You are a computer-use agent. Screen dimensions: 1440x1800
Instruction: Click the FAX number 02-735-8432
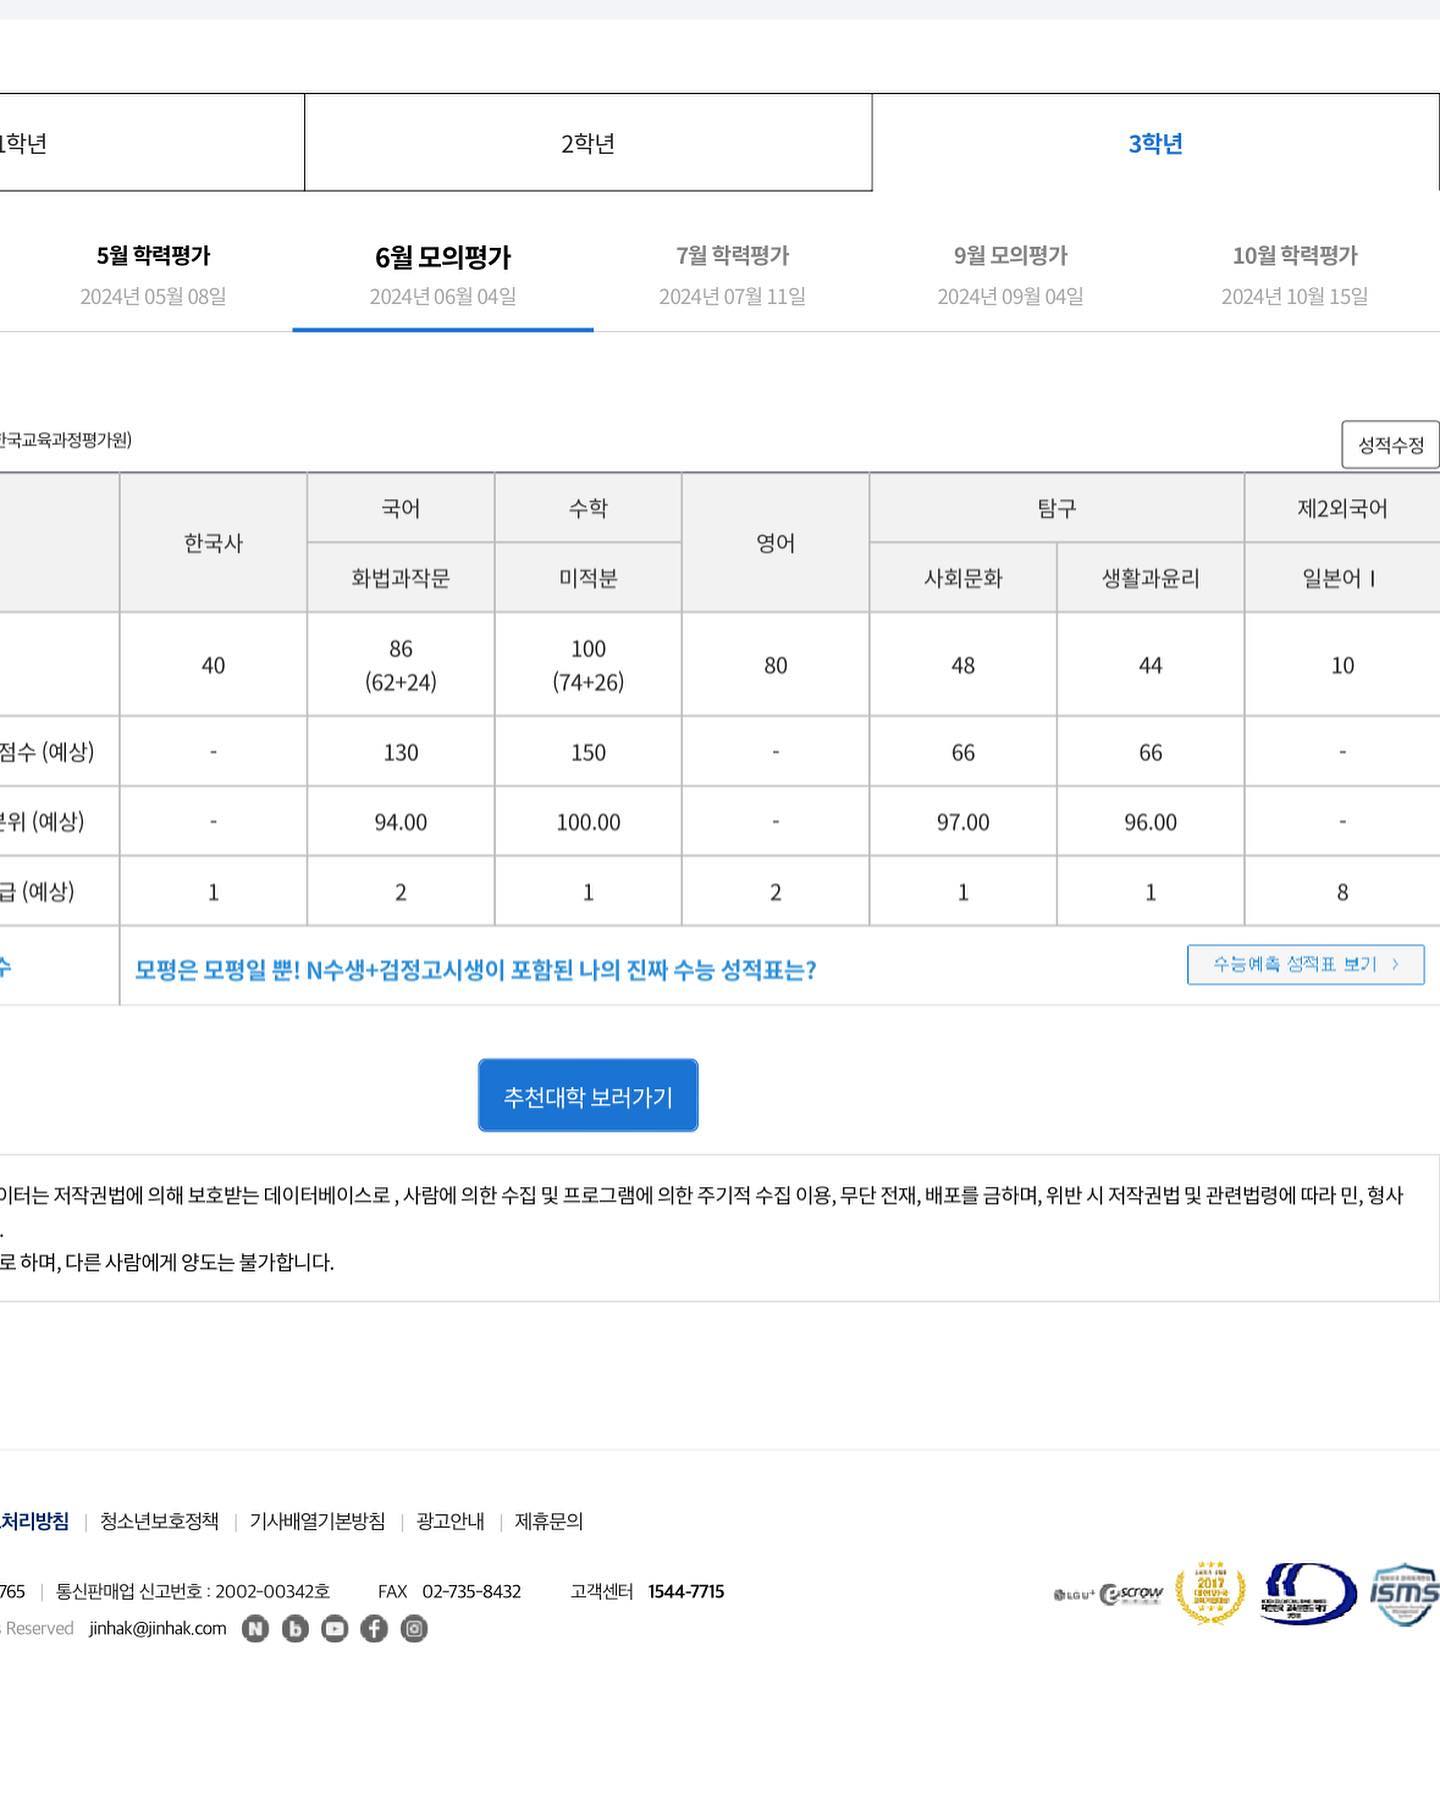tap(471, 1591)
